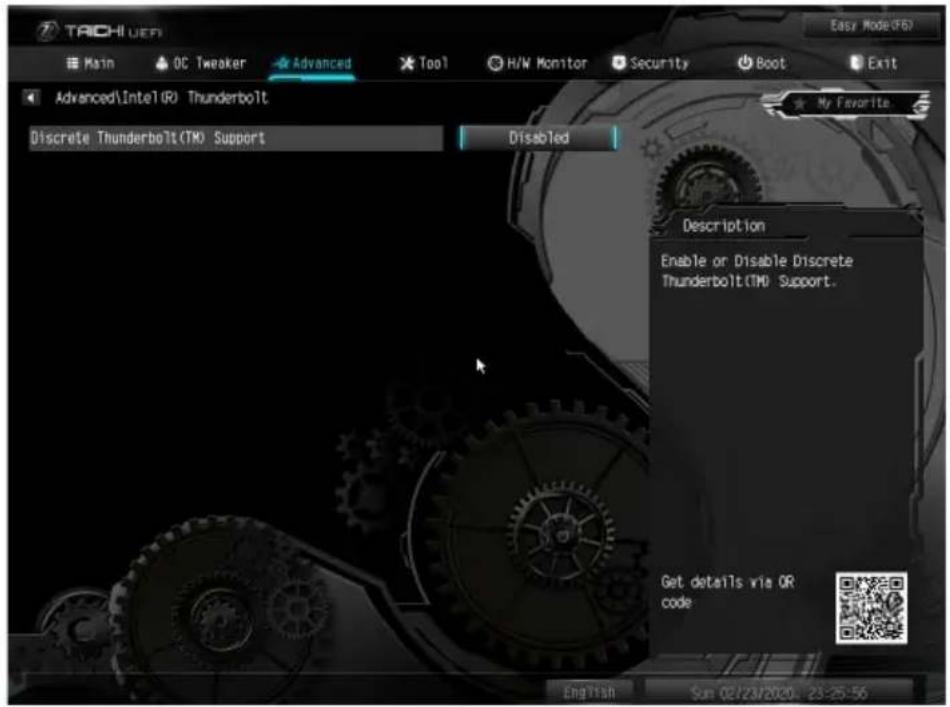Click the Get details via QR code text
950x707 pixels.
pos(727,592)
